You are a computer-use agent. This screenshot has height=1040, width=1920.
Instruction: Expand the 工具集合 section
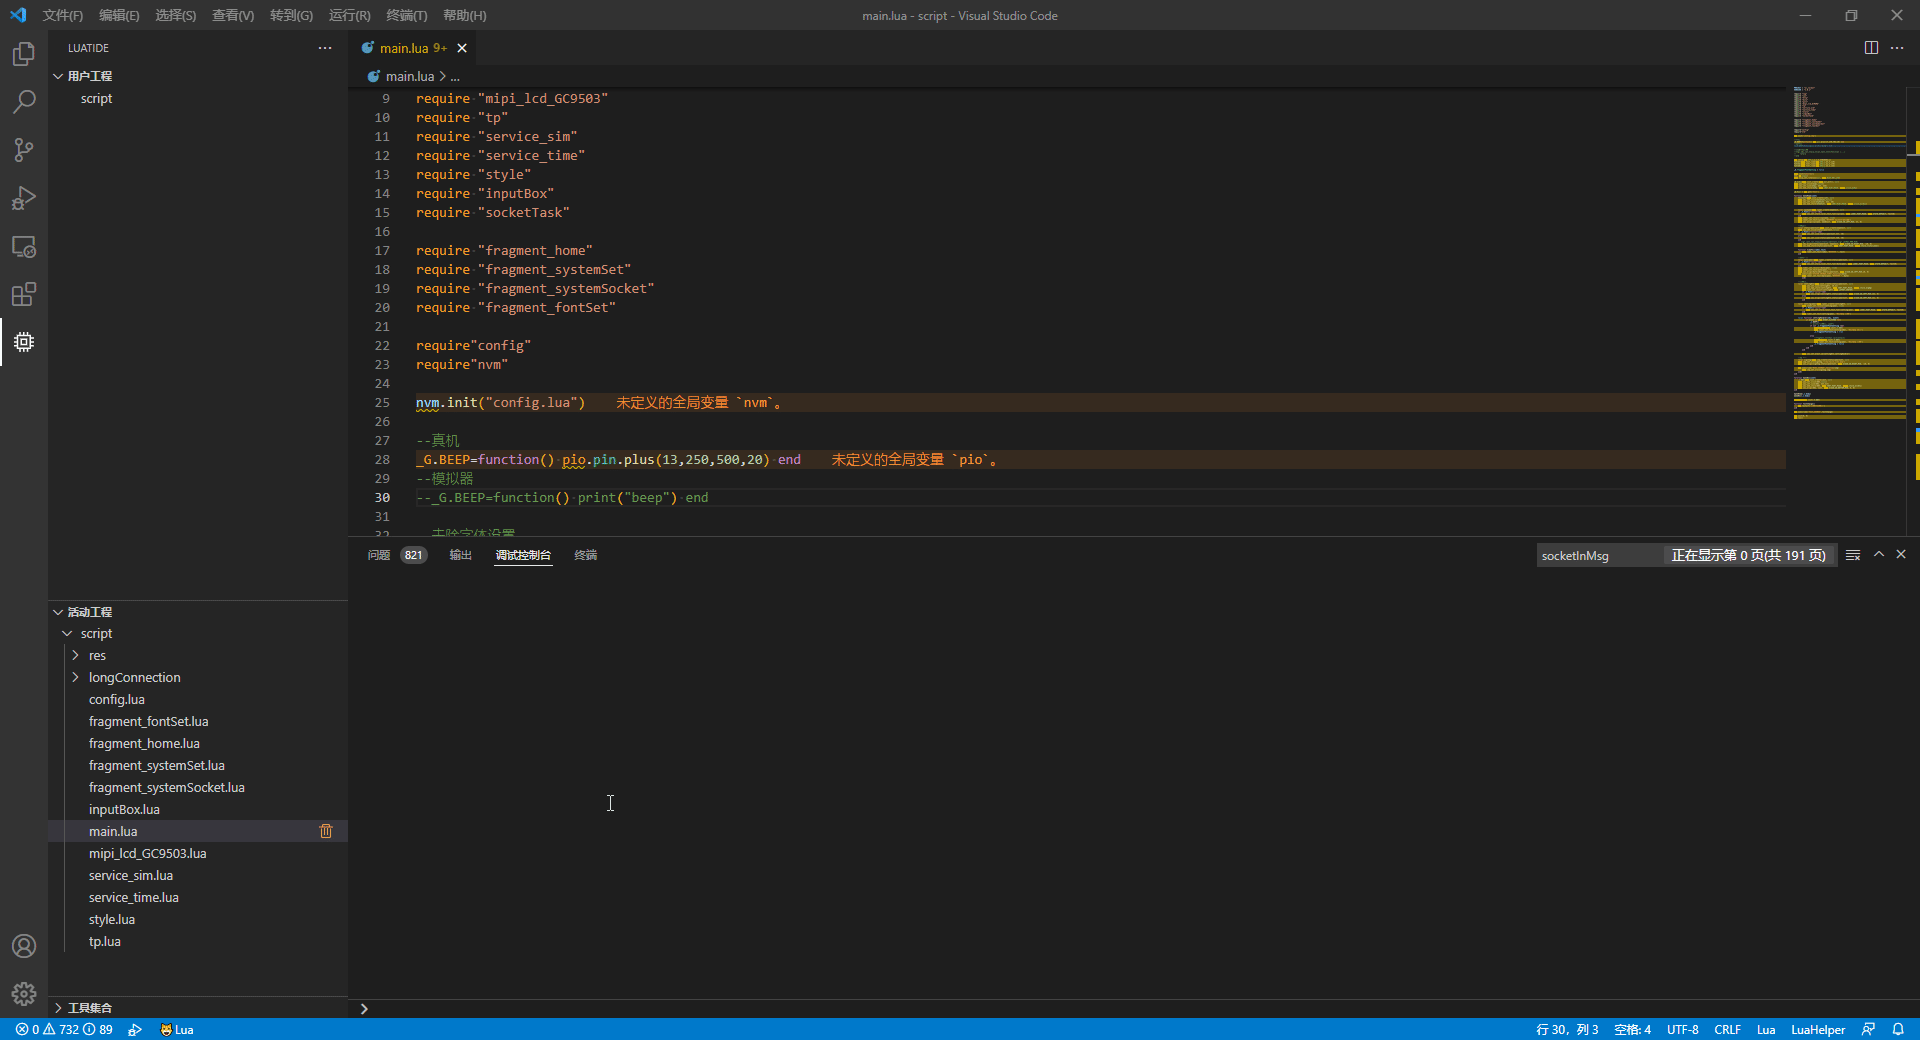coord(58,1008)
